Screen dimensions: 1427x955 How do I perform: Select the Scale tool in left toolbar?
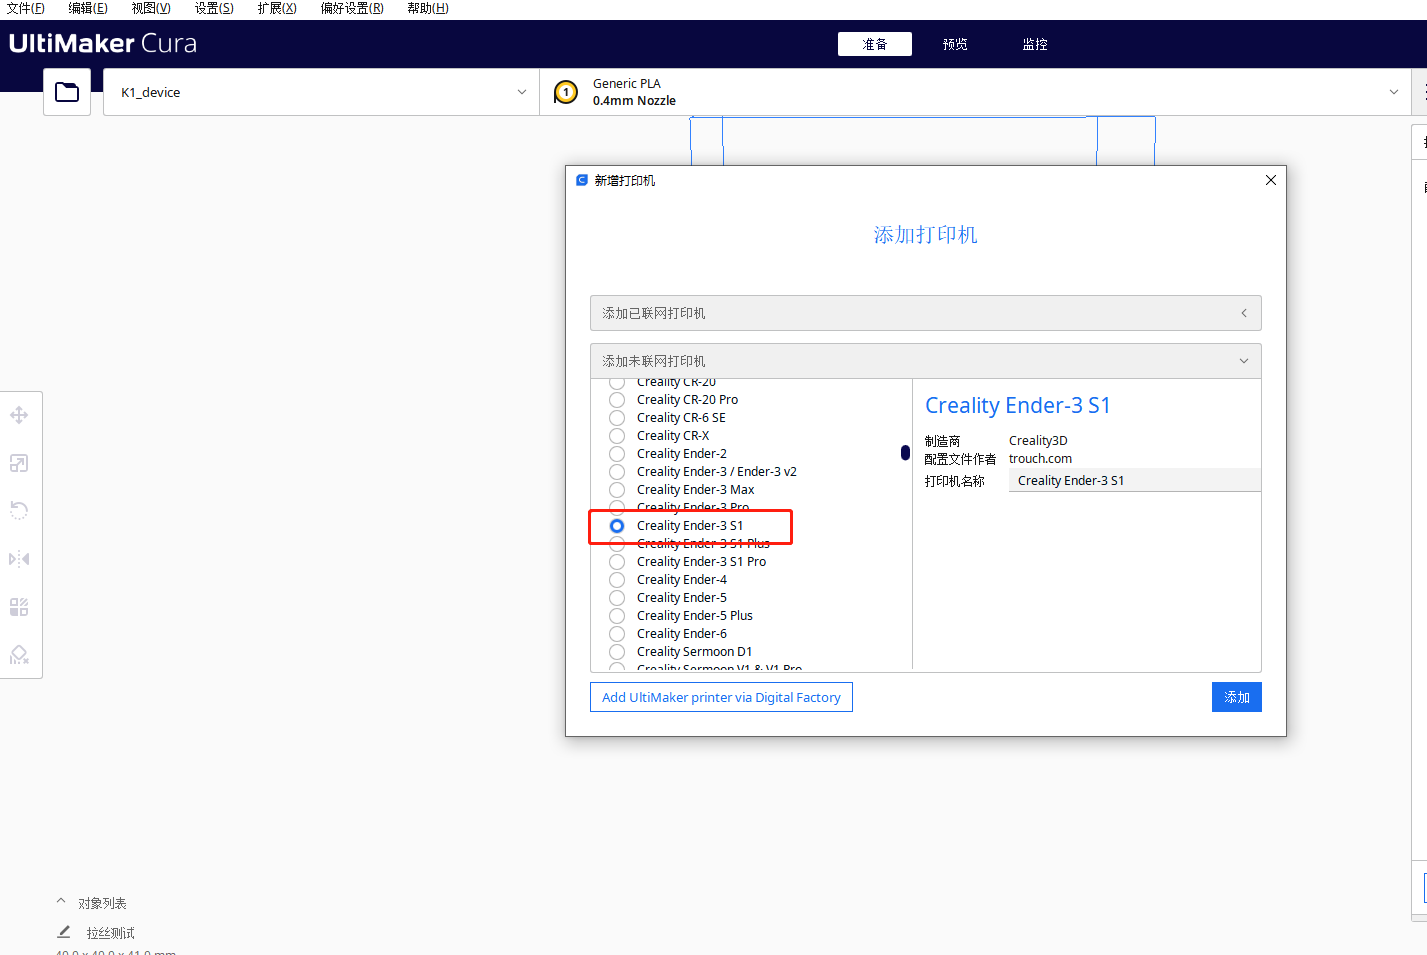(x=19, y=463)
